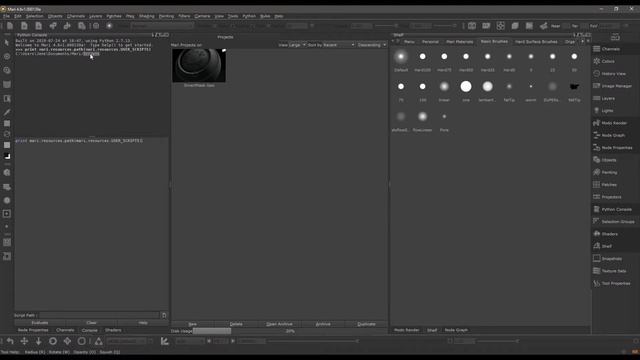
Task: Open the Descending sort order dropdown
Action: (372, 45)
